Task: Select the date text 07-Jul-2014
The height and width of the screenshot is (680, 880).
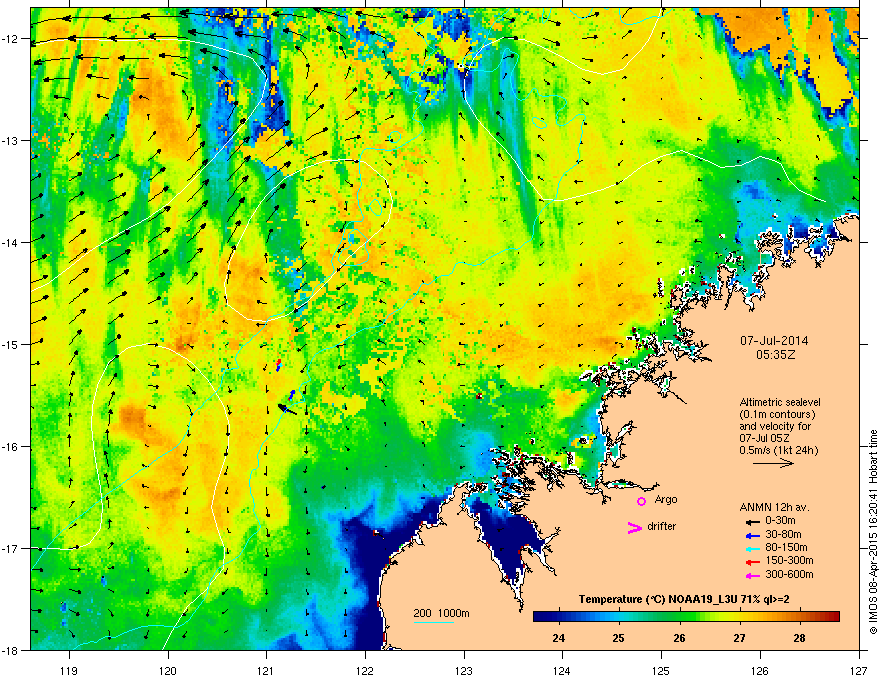Action: pos(774,341)
